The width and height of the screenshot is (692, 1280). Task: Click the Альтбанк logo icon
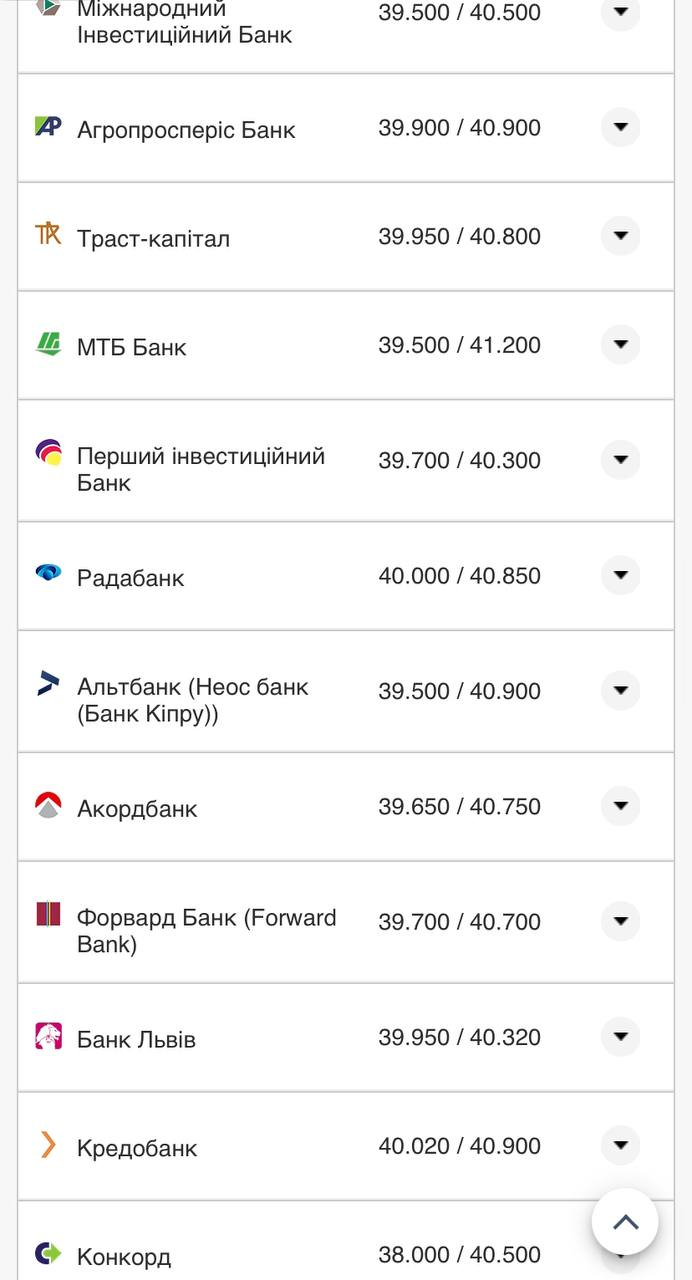coord(48,684)
